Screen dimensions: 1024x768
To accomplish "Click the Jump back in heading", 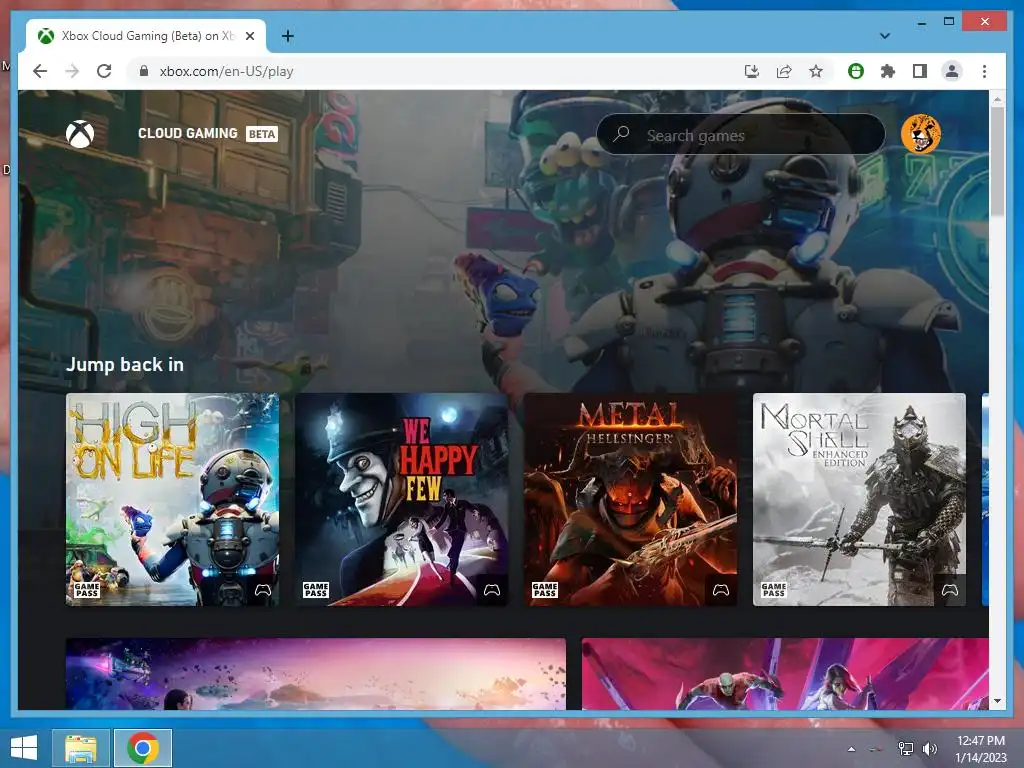I will [x=125, y=364].
